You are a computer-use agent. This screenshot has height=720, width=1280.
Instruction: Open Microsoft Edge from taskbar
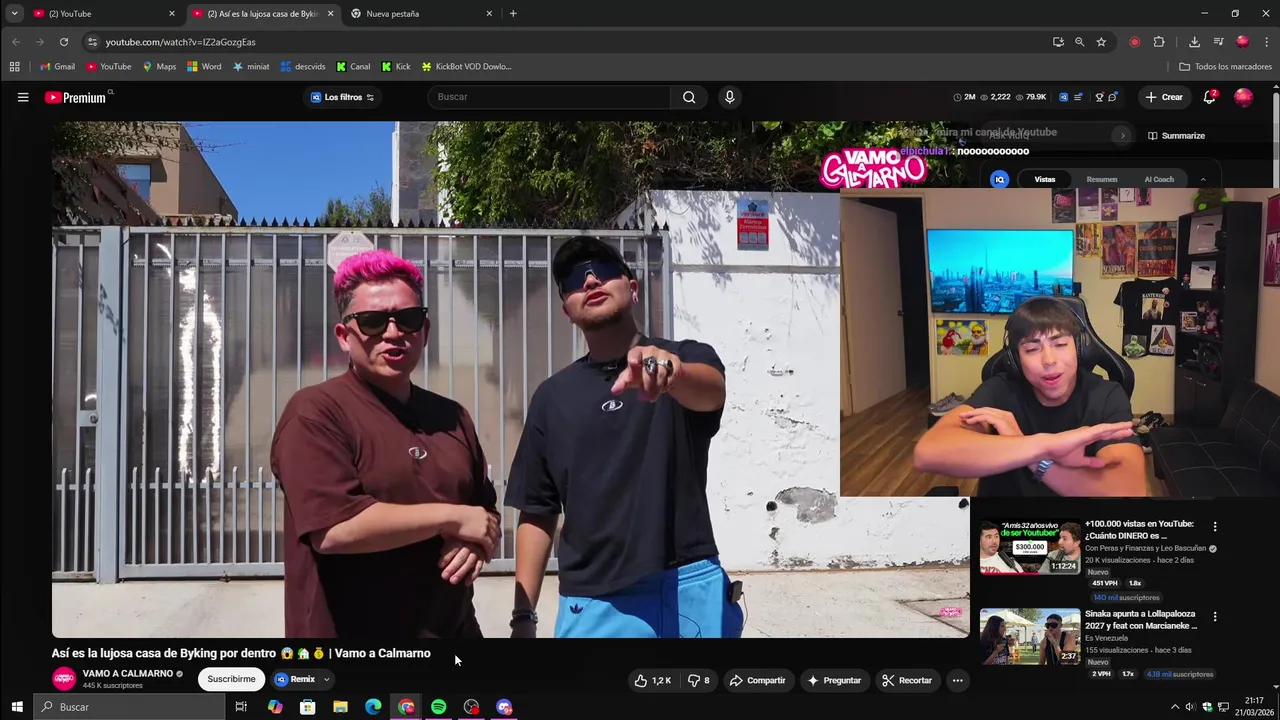tap(373, 707)
